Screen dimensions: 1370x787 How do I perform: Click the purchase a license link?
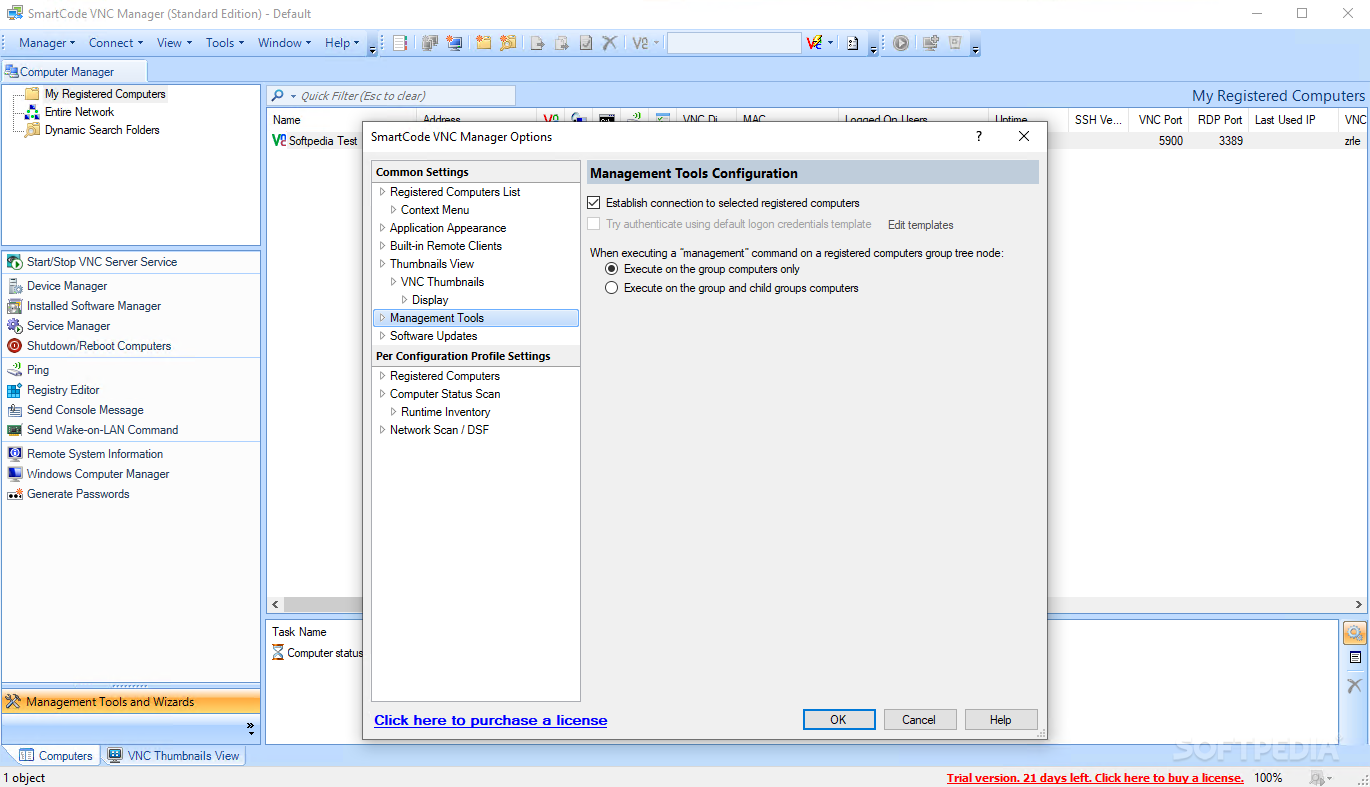click(490, 720)
